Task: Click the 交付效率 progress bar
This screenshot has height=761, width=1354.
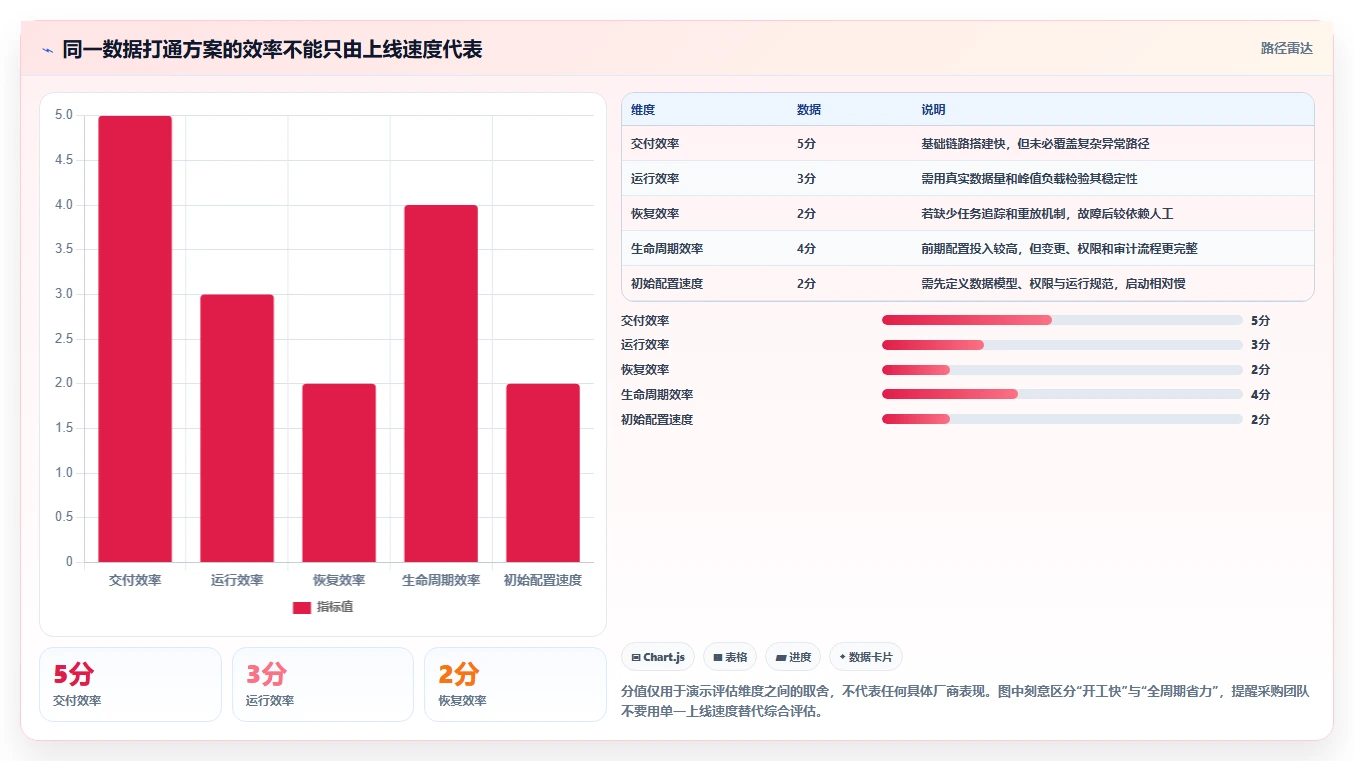Action: [1062, 320]
